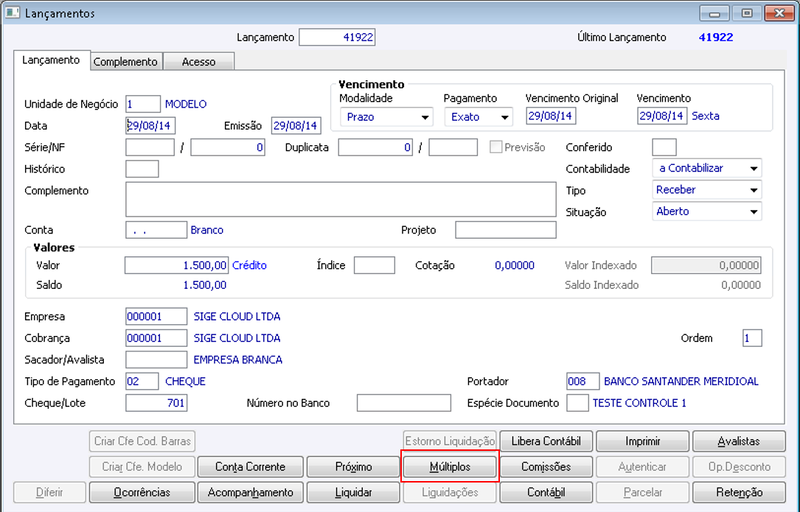Focus the Série field before the slash
Screen dimensions: 800x512
pyautogui.click(x=150, y=147)
